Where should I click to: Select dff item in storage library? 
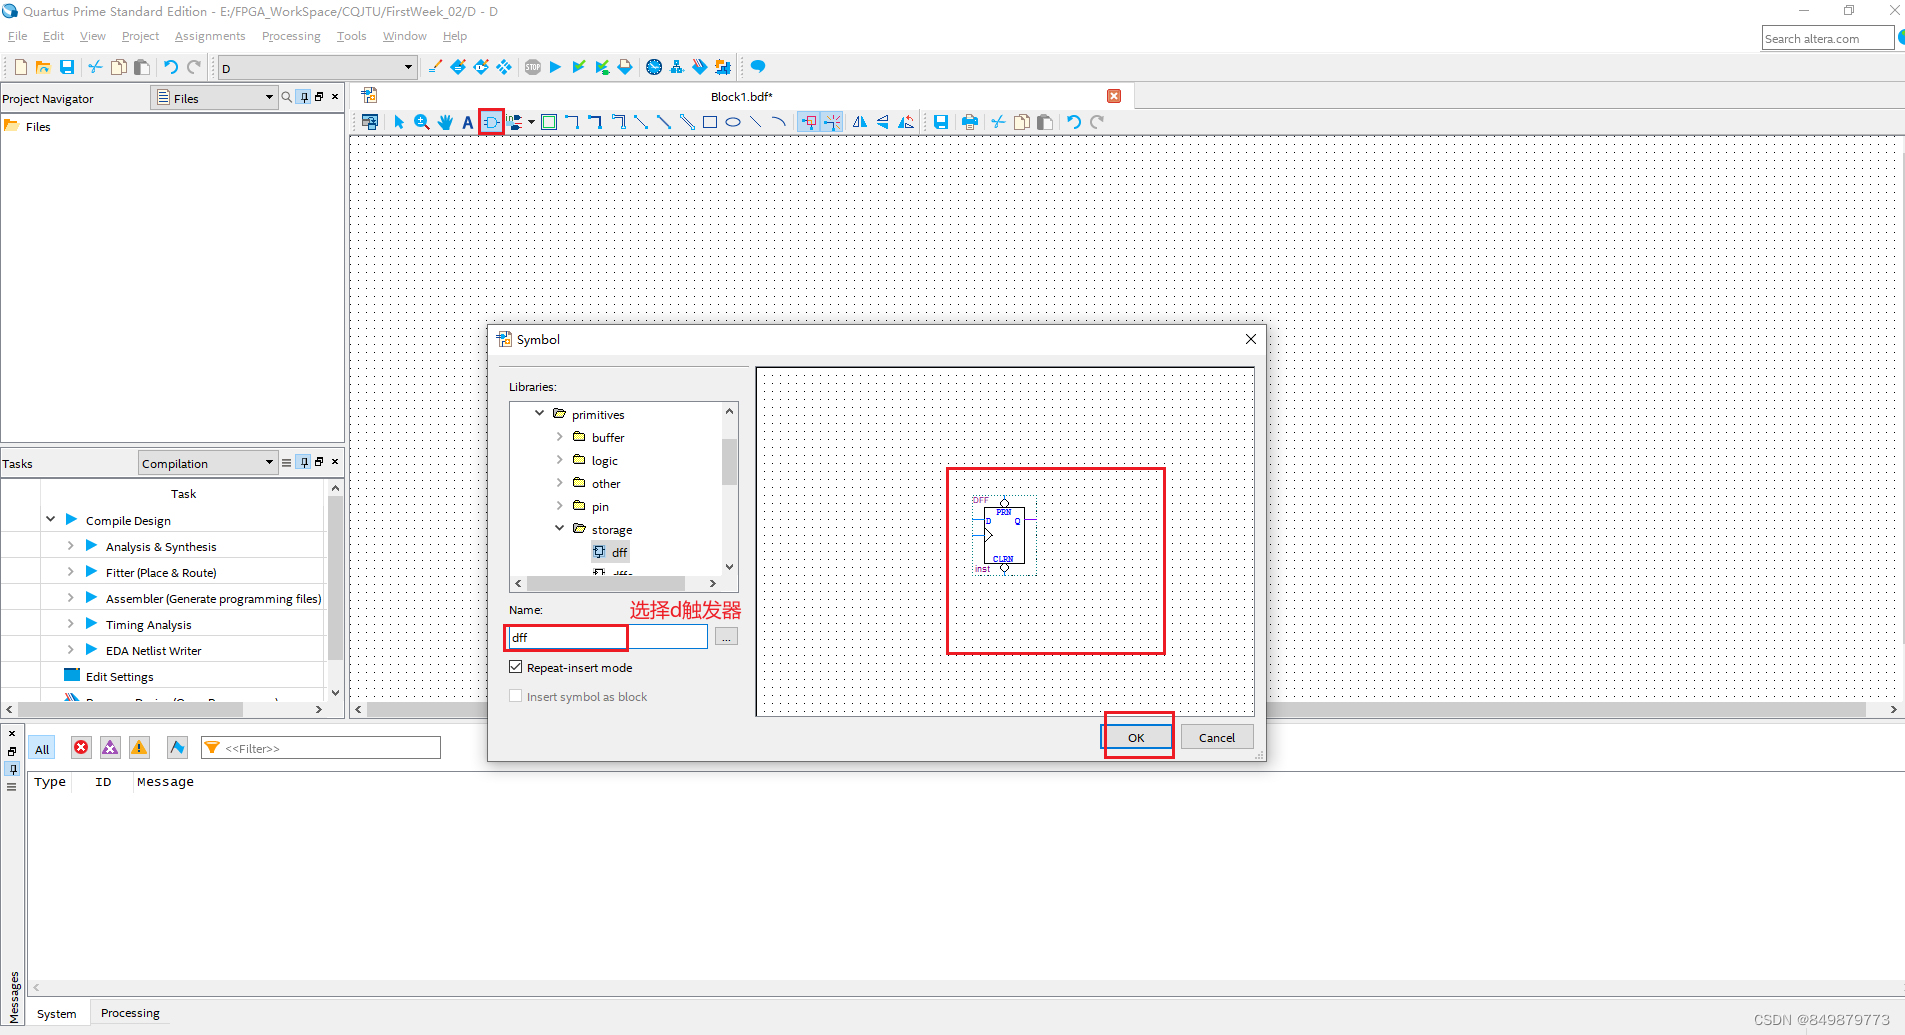pos(610,552)
